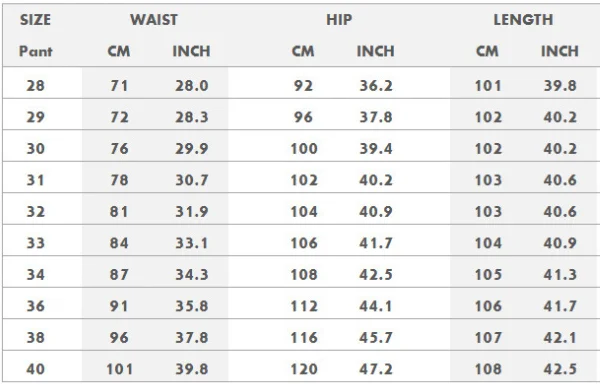Select hip inch value 44.1
This screenshot has height=385, width=600.
point(376,306)
